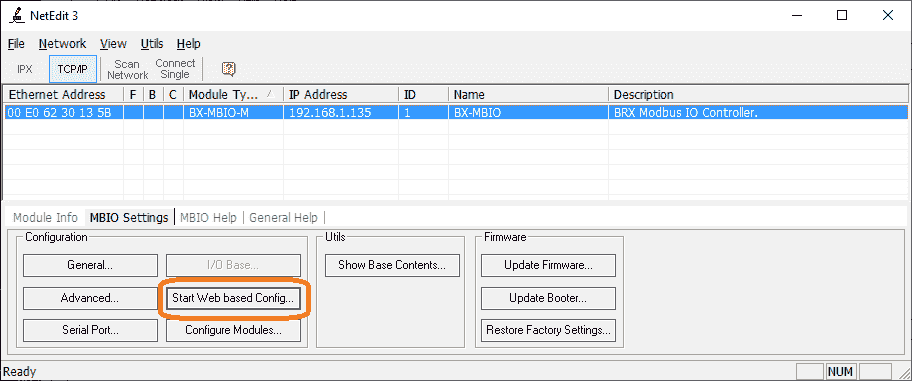Click the BX-MBIO name cell
The width and height of the screenshot is (912, 381).
click(528, 113)
